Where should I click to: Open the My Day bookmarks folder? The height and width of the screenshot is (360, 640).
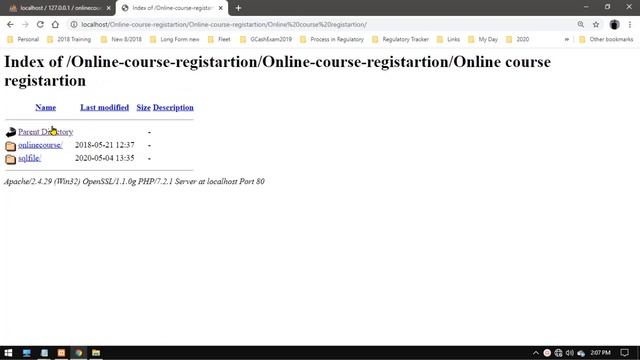pos(483,39)
